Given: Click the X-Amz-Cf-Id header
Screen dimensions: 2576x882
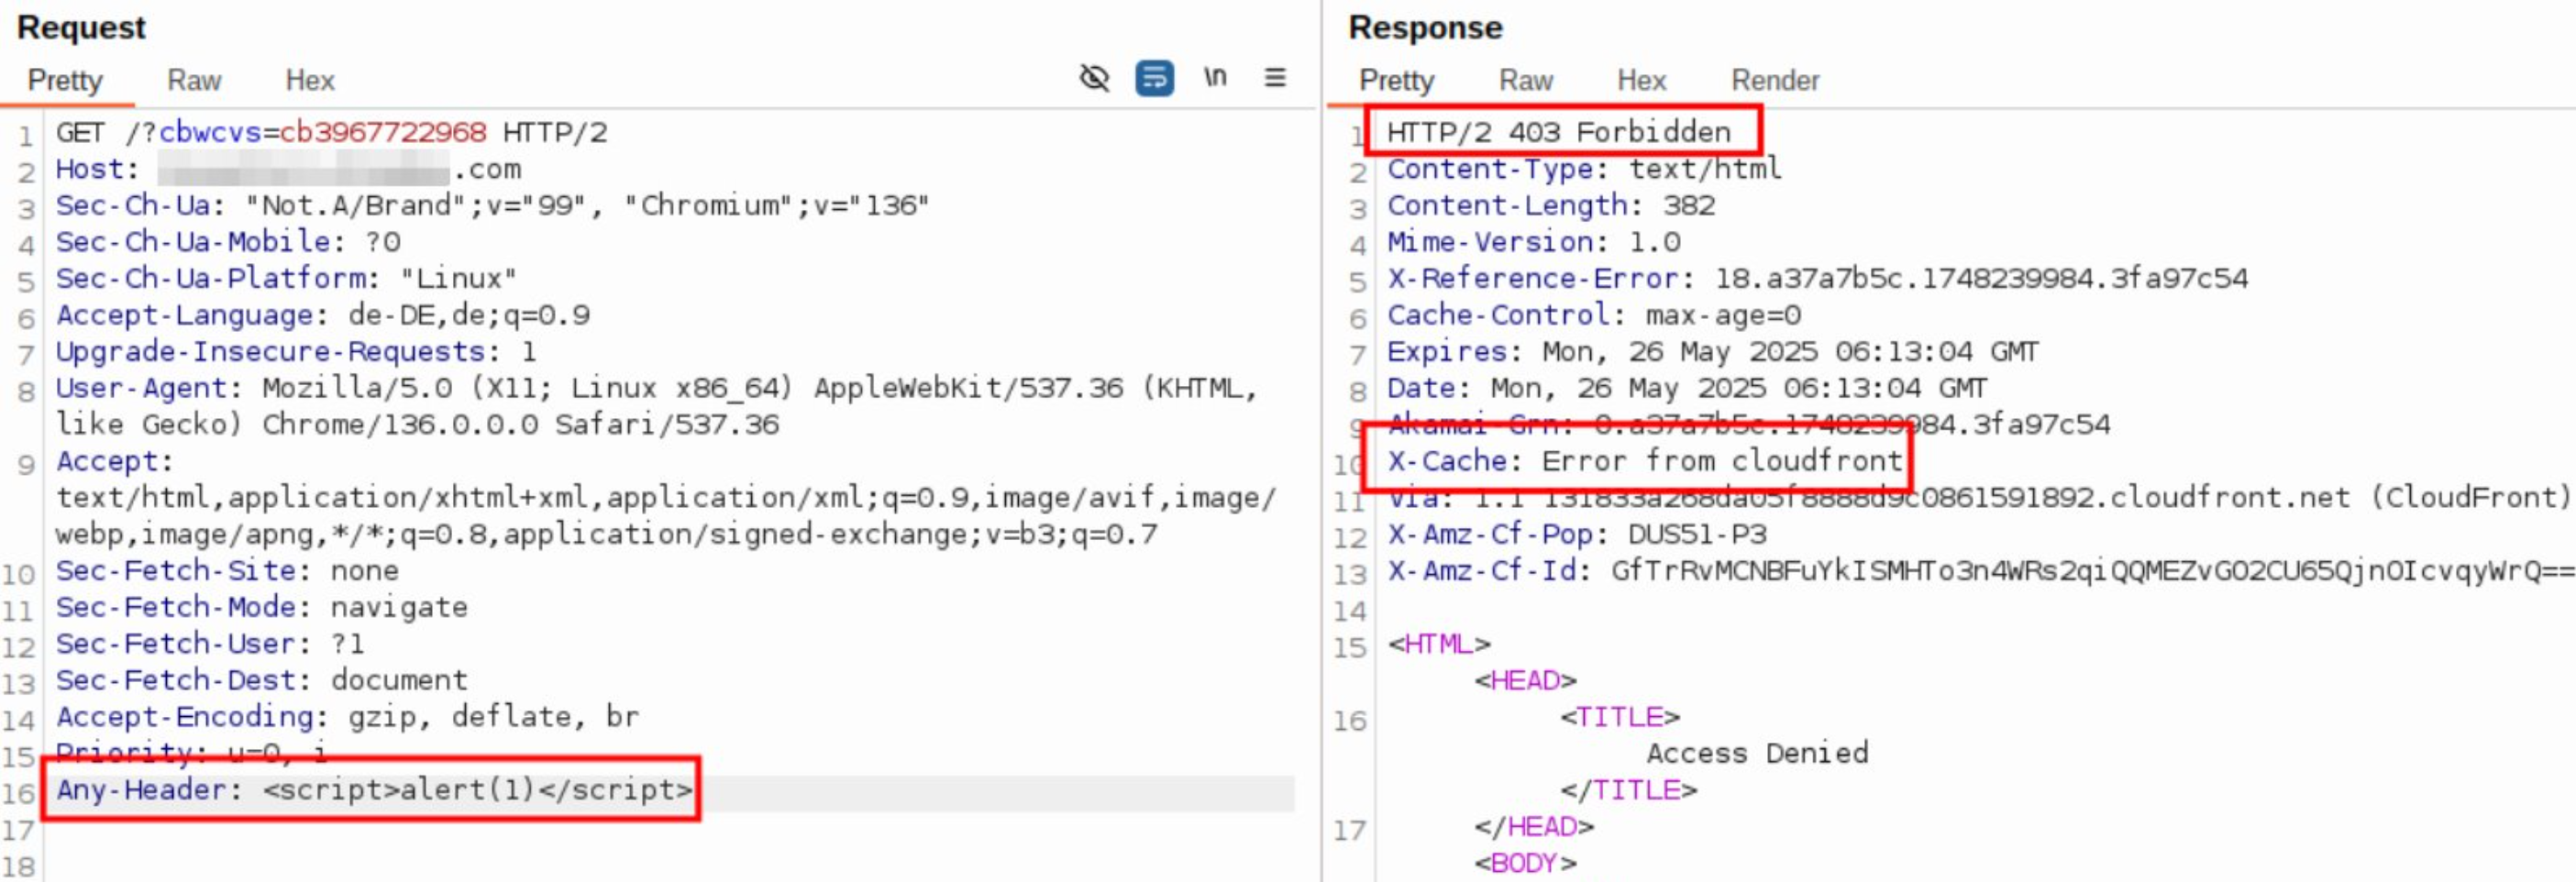Looking at the screenshot, I should pos(1980,570).
